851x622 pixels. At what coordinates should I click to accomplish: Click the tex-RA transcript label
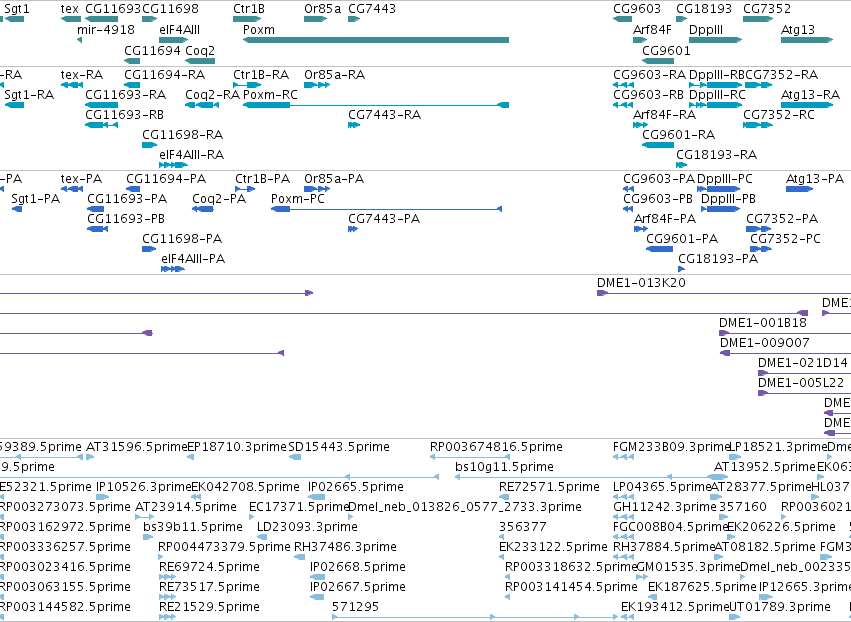point(82,75)
